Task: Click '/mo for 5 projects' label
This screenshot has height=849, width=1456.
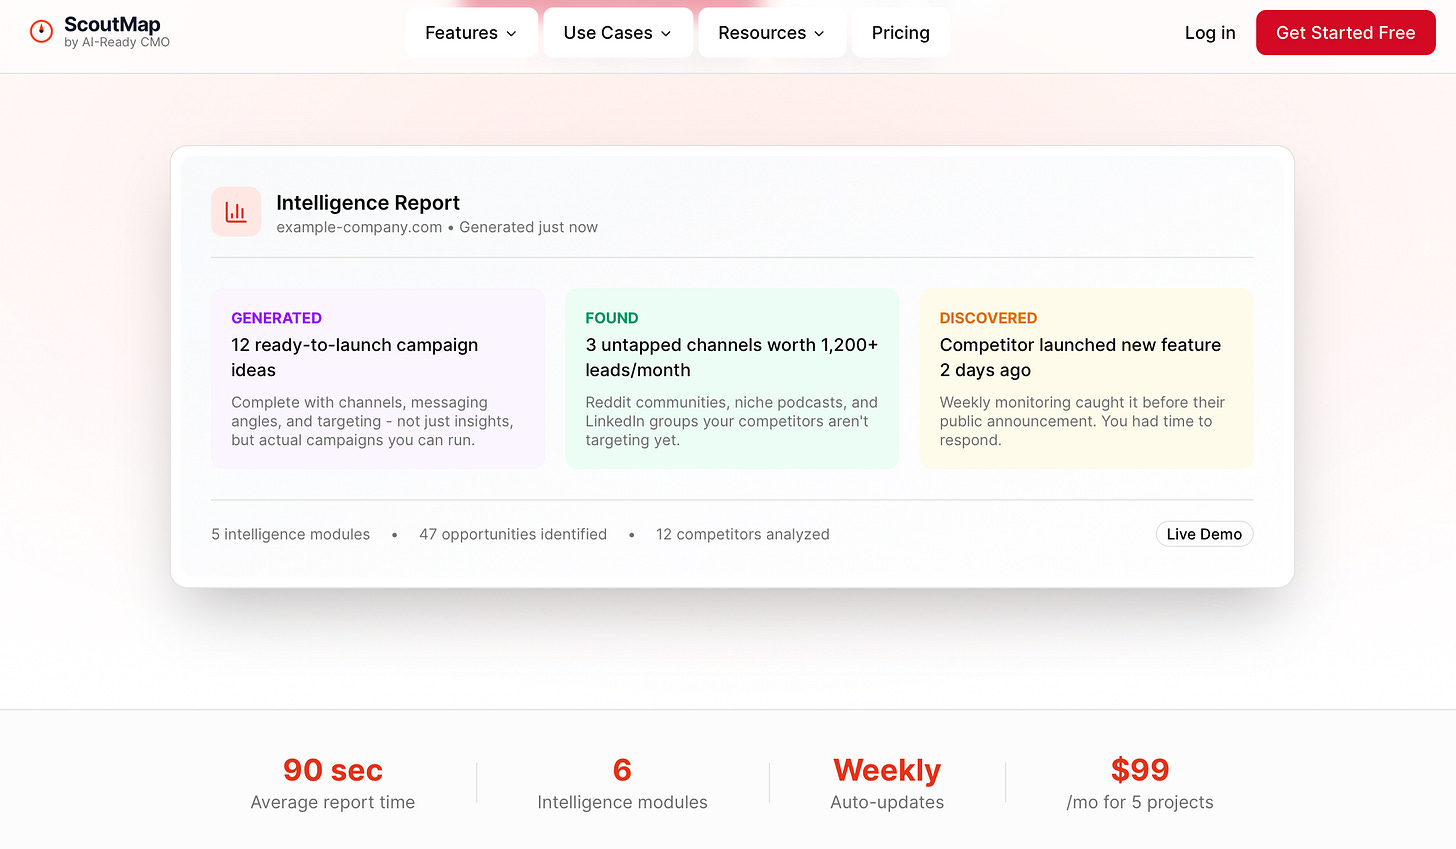Action: (1140, 802)
